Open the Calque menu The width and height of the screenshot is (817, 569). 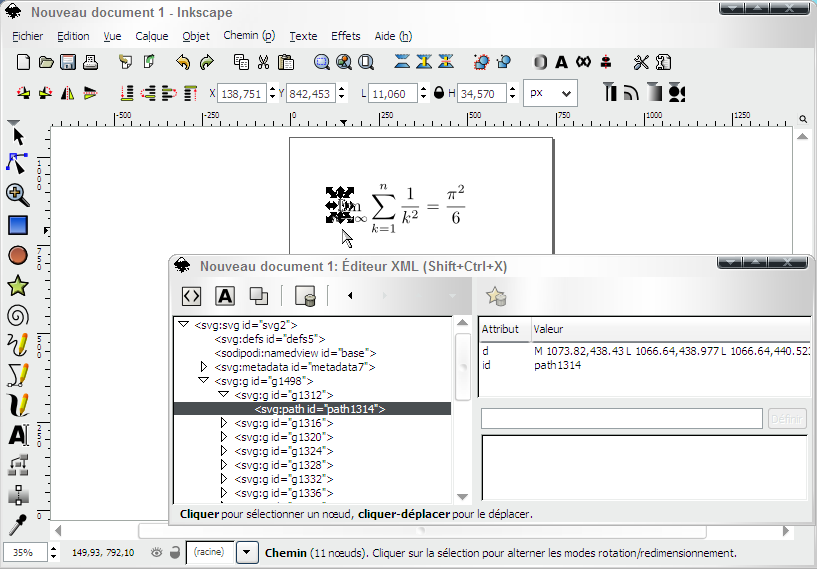[x=152, y=36]
